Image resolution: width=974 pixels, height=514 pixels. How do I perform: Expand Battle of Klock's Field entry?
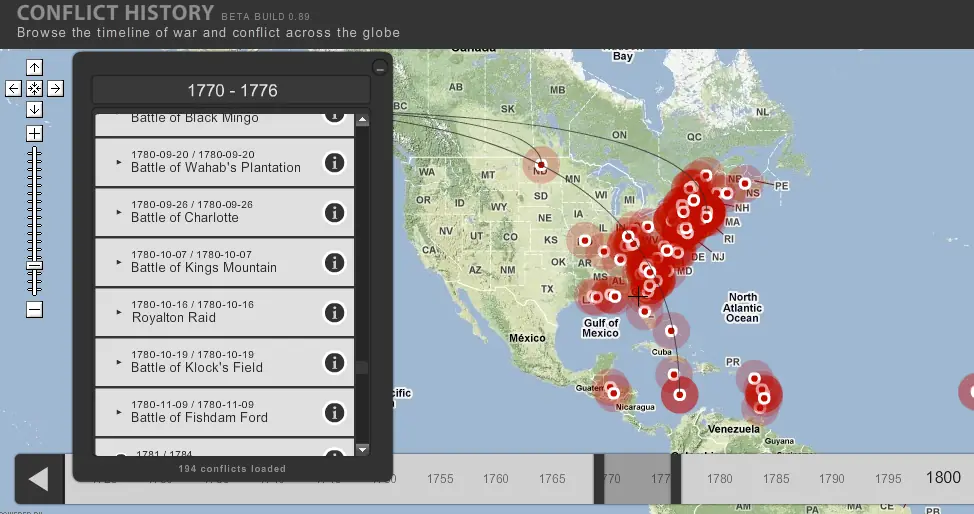pyautogui.click(x=119, y=362)
